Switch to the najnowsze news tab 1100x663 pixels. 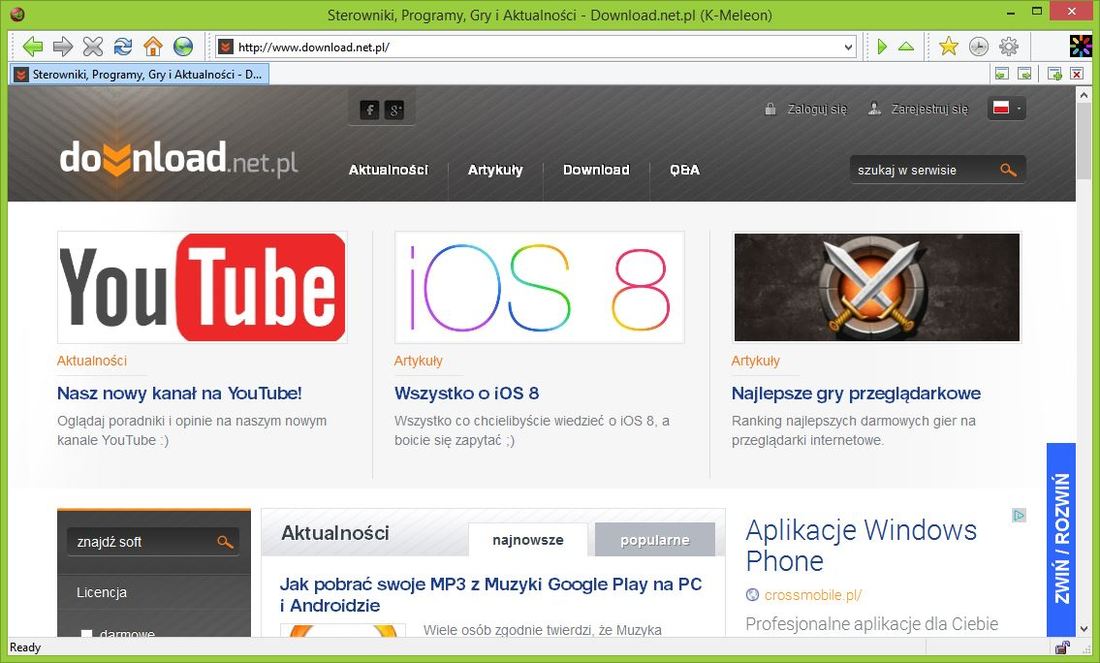click(x=528, y=540)
